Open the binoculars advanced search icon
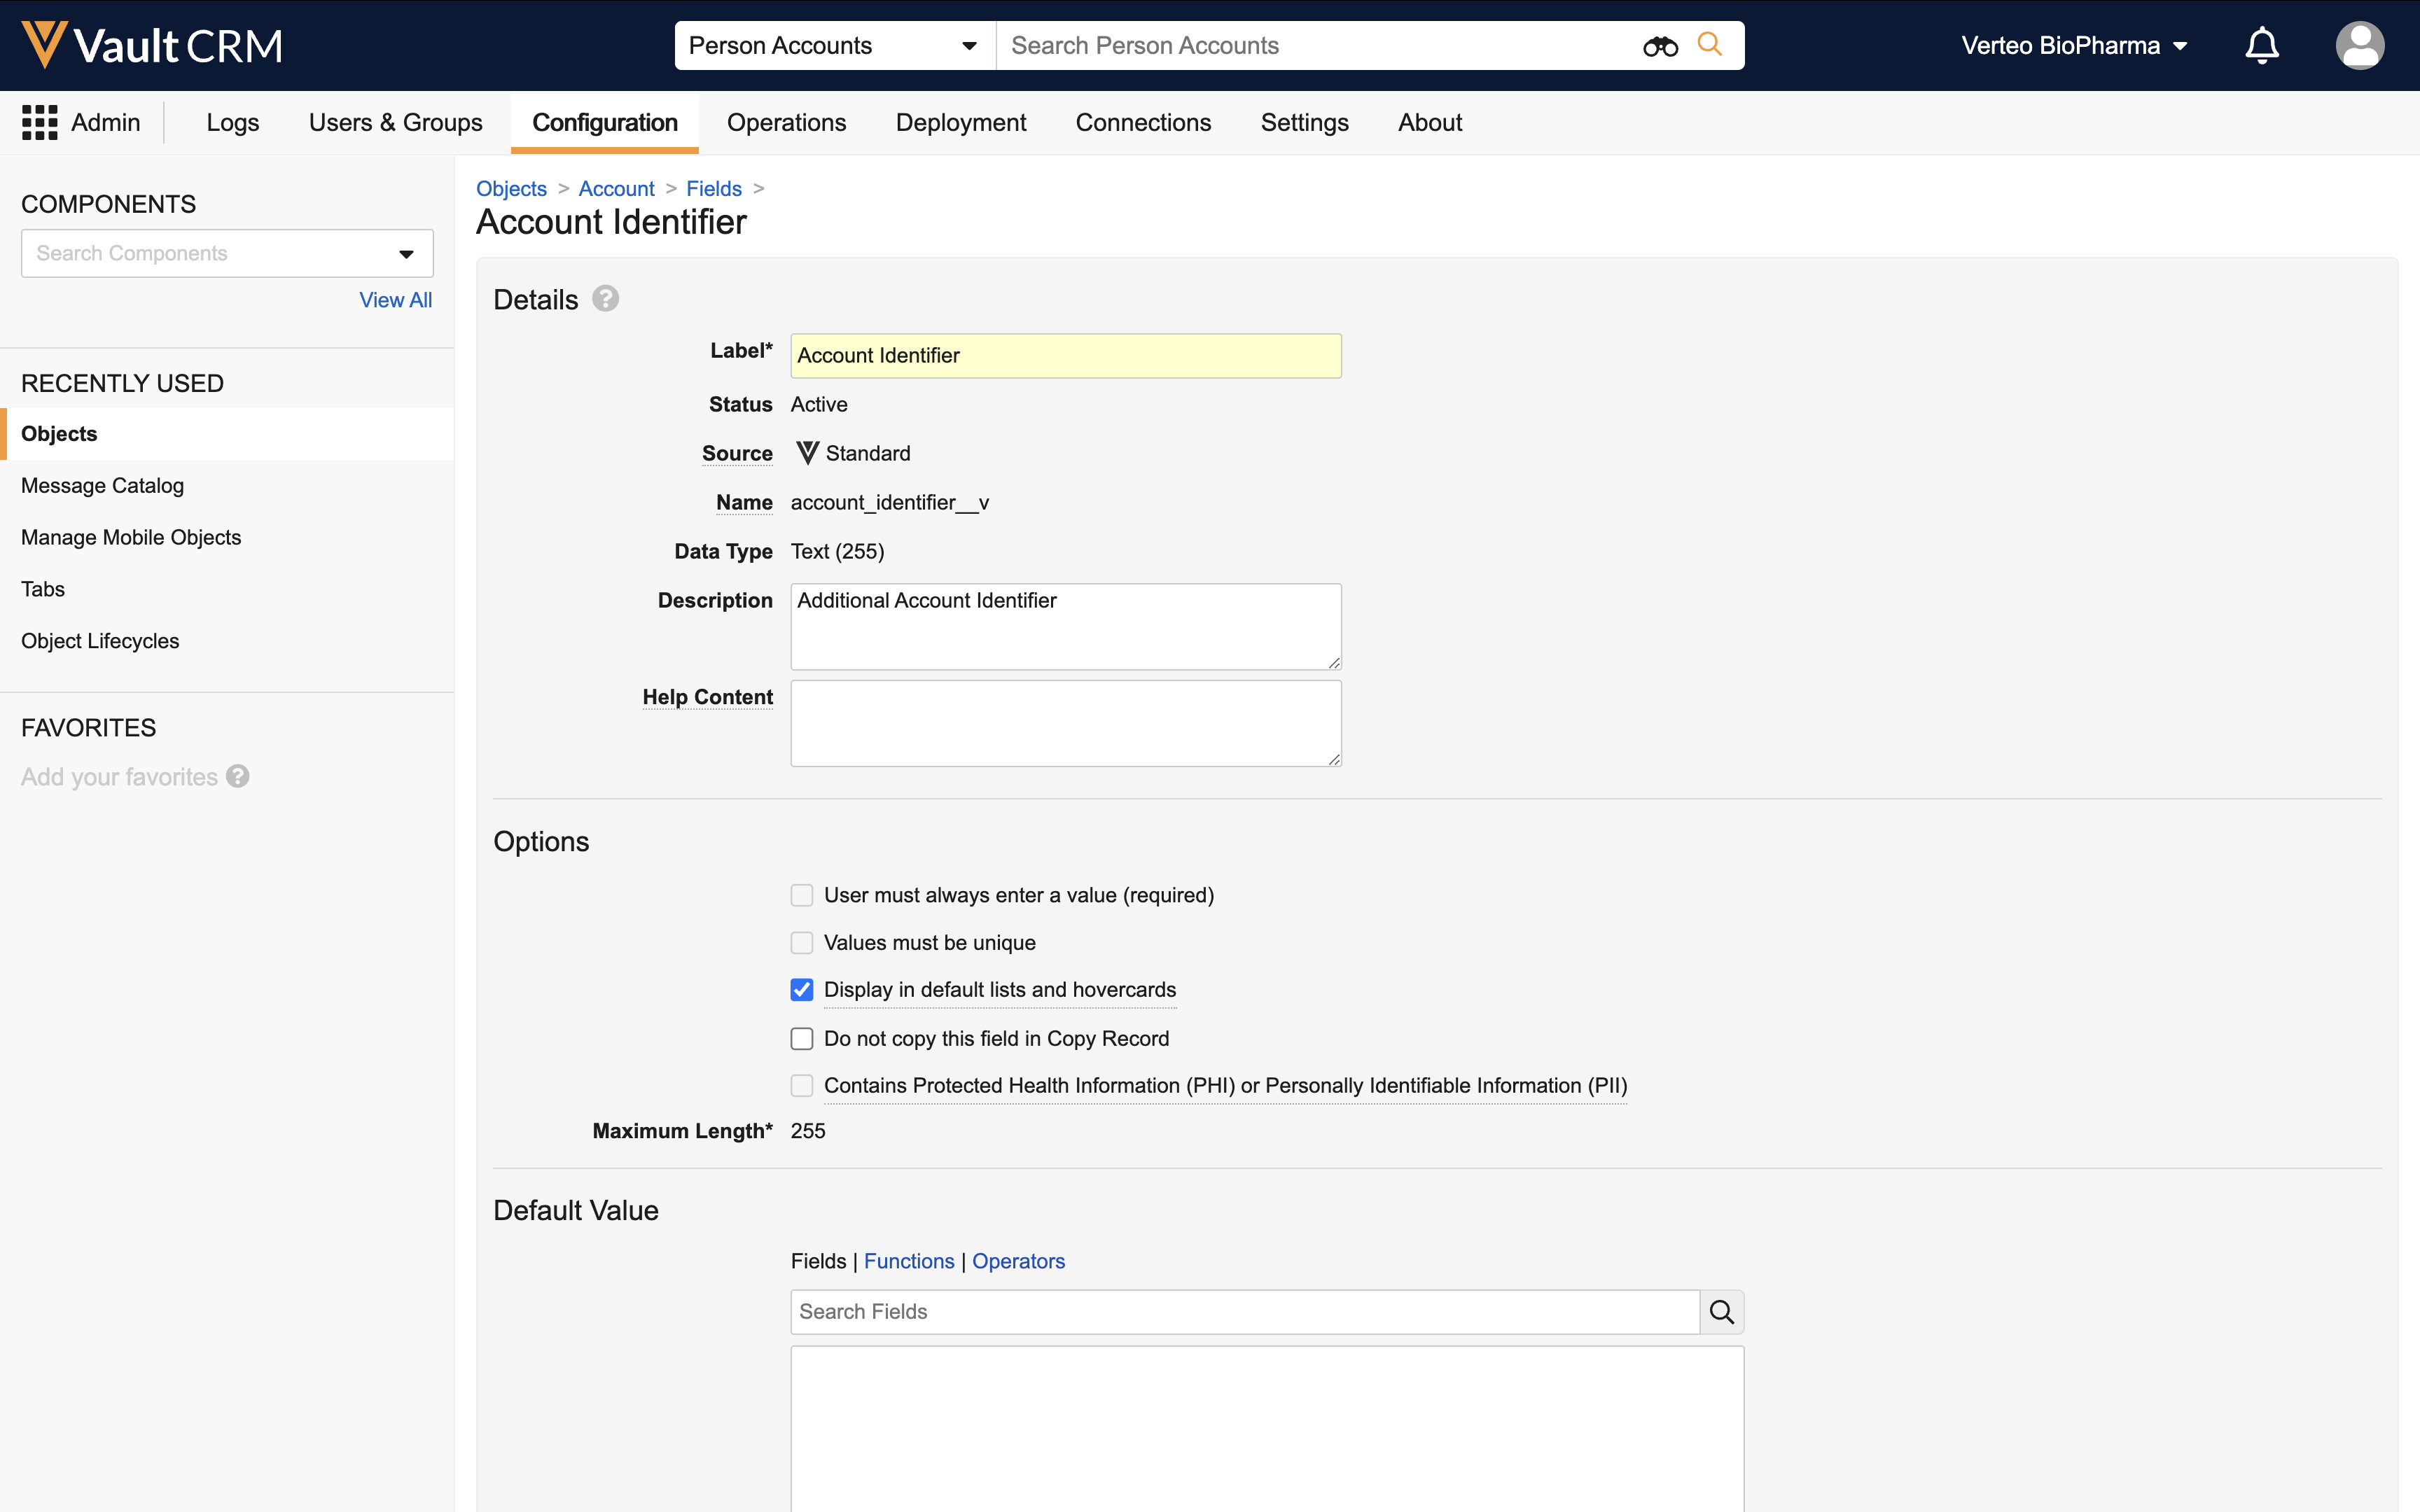2420x1512 pixels. point(1660,46)
